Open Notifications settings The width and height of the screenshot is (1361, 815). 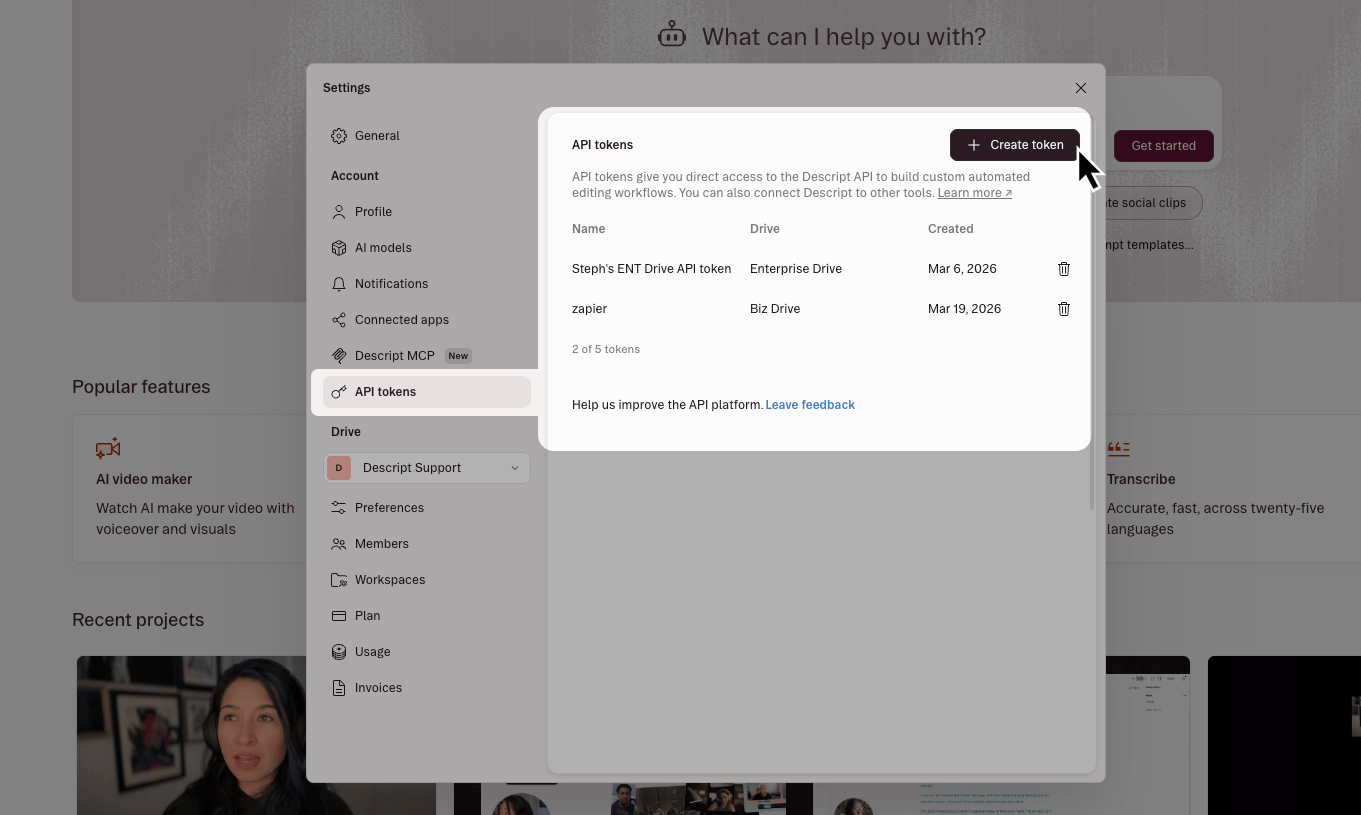[427, 284]
